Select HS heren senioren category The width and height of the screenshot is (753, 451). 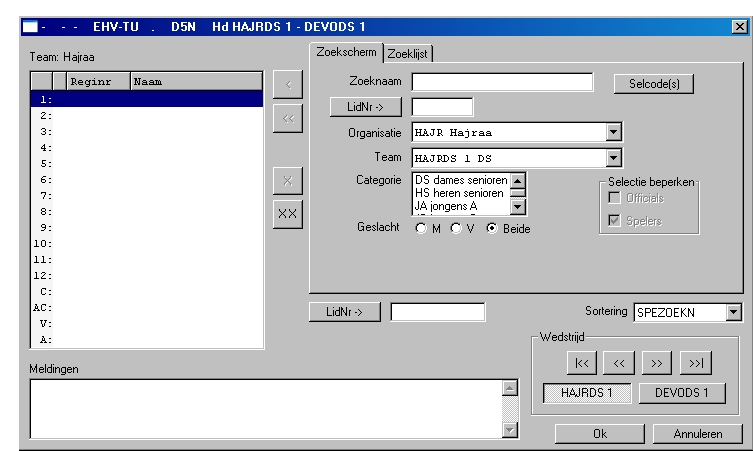pyautogui.click(x=461, y=193)
